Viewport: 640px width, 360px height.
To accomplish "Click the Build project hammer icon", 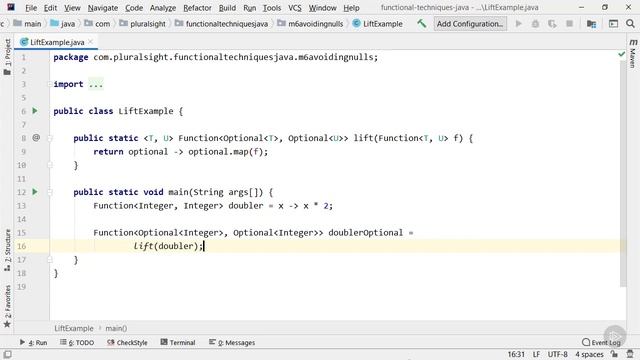I will click(x=422, y=24).
